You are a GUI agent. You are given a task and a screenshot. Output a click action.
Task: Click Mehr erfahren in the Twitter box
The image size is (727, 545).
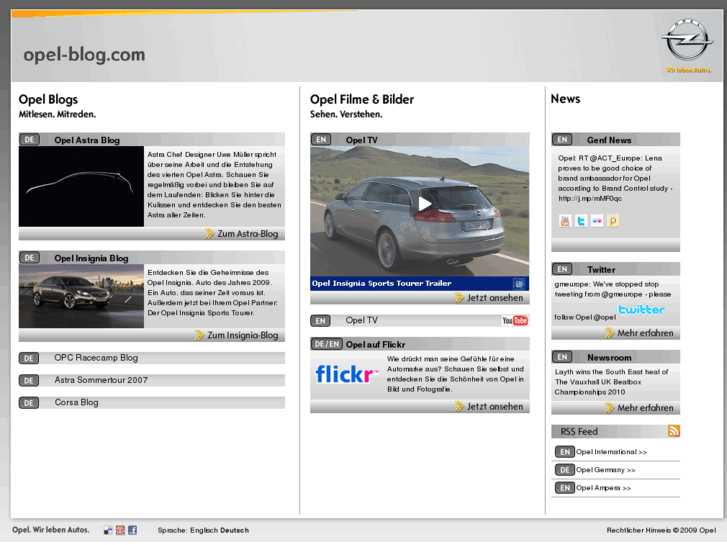[x=644, y=333]
